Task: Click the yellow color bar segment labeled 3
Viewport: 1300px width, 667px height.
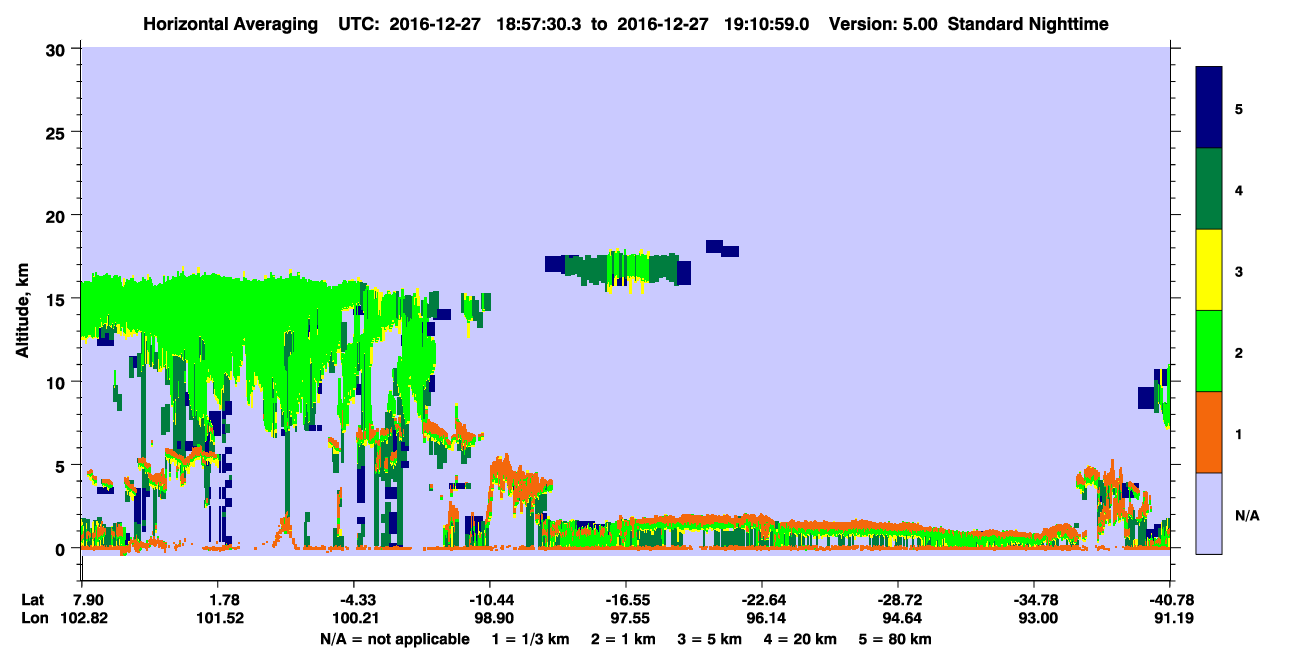Action: pyautogui.click(x=1209, y=270)
